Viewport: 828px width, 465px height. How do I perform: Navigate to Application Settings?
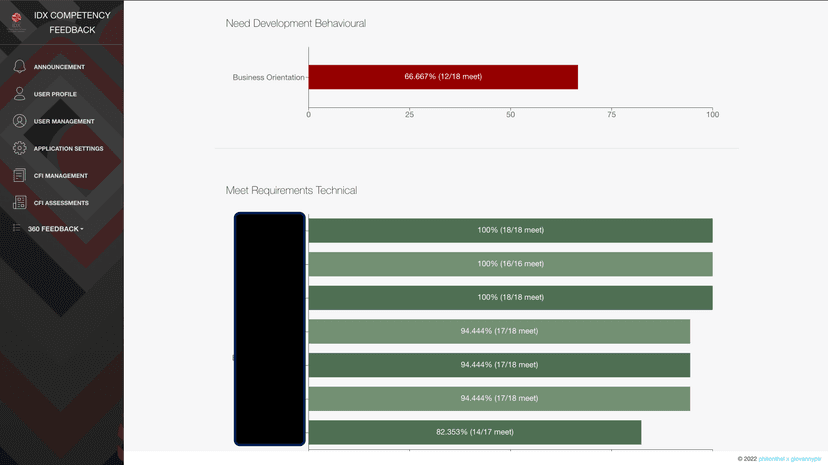pos(69,149)
